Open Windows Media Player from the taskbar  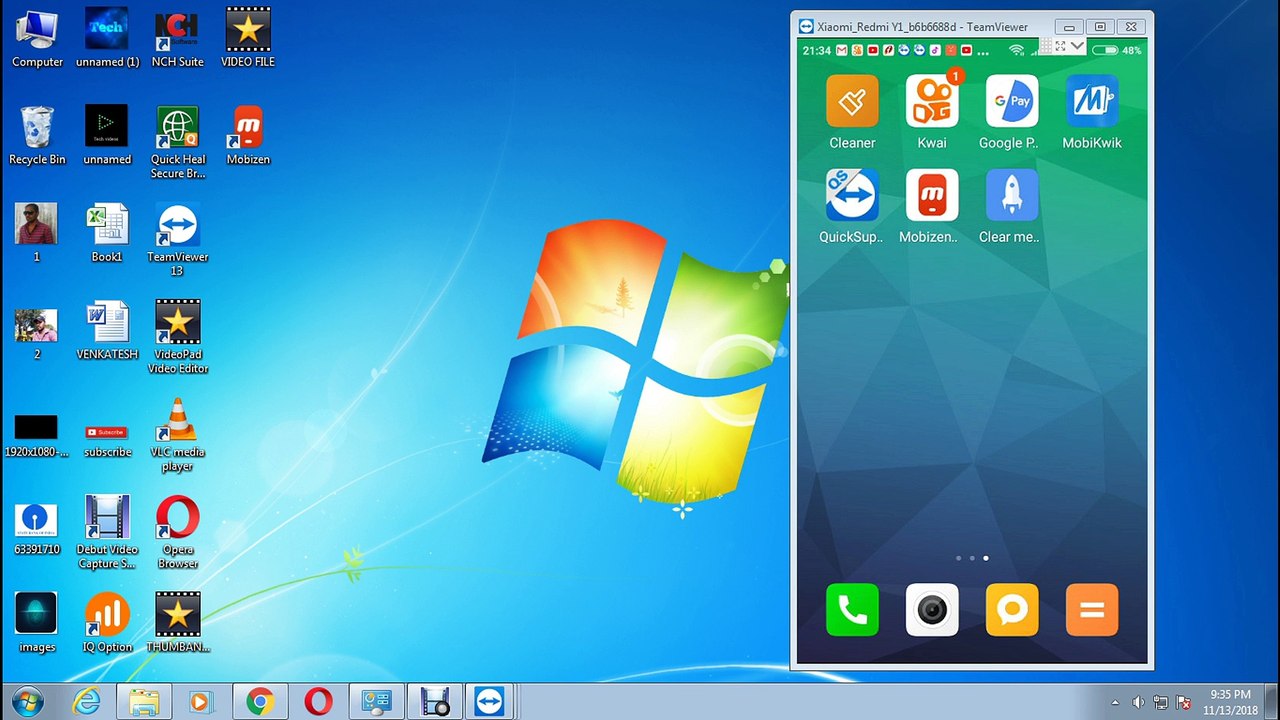[200, 702]
